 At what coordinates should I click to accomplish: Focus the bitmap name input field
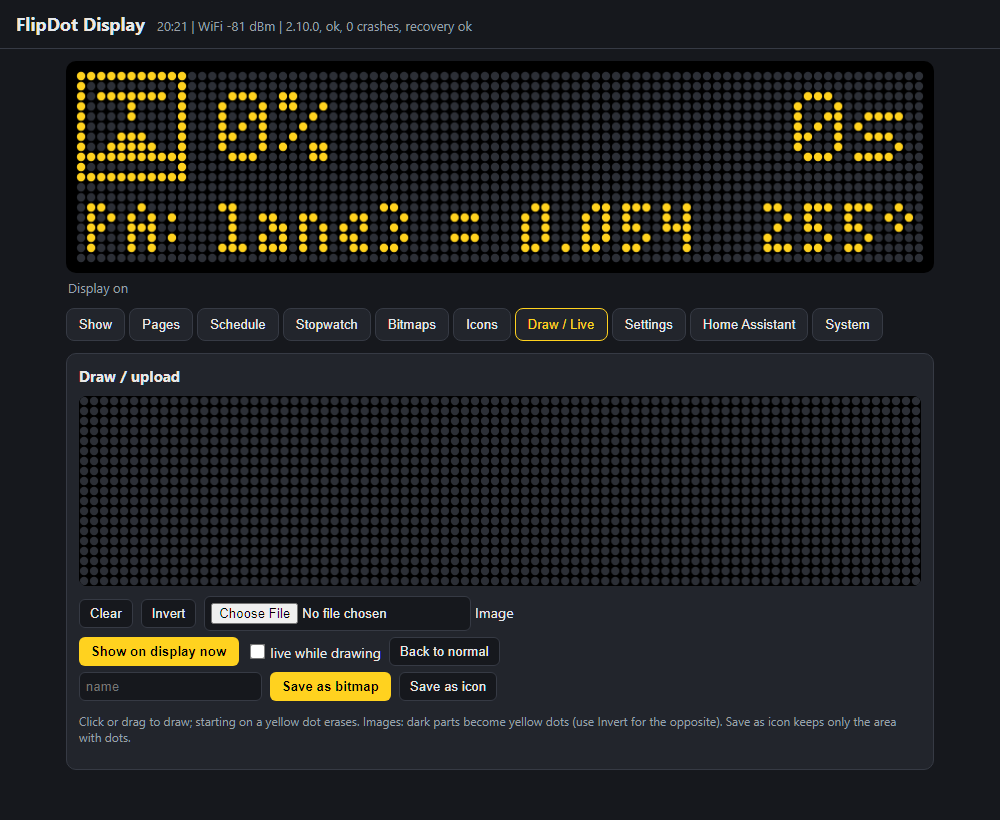(170, 687)
